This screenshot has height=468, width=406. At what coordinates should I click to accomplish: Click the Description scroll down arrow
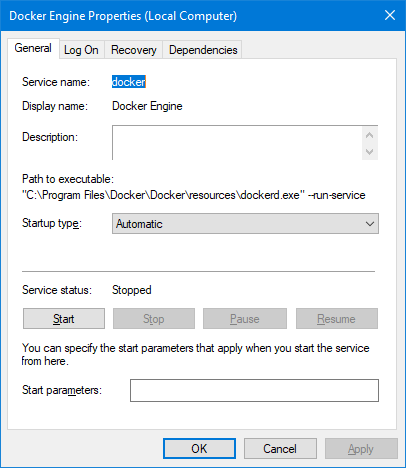click(x=369, y=152)
